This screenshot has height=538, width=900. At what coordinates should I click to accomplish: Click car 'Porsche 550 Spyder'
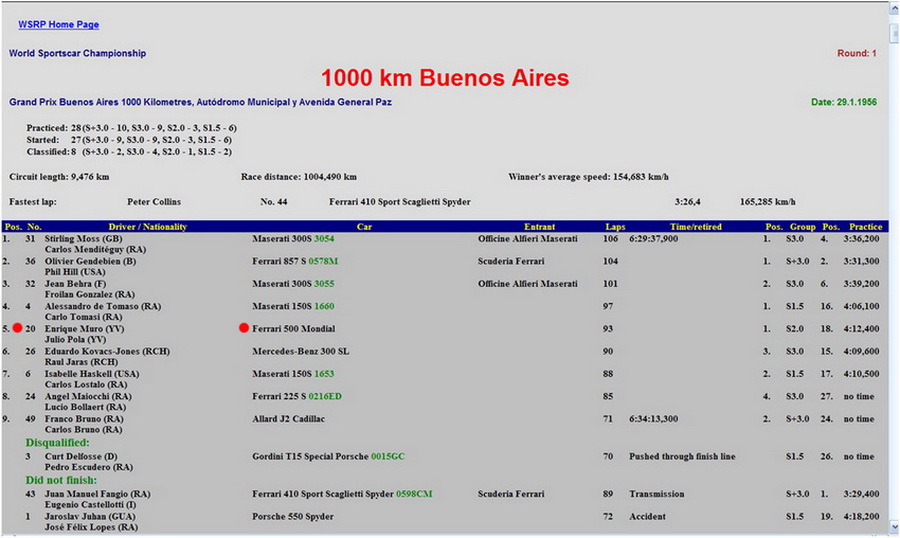pyautogui.click(x=293, y=517)
